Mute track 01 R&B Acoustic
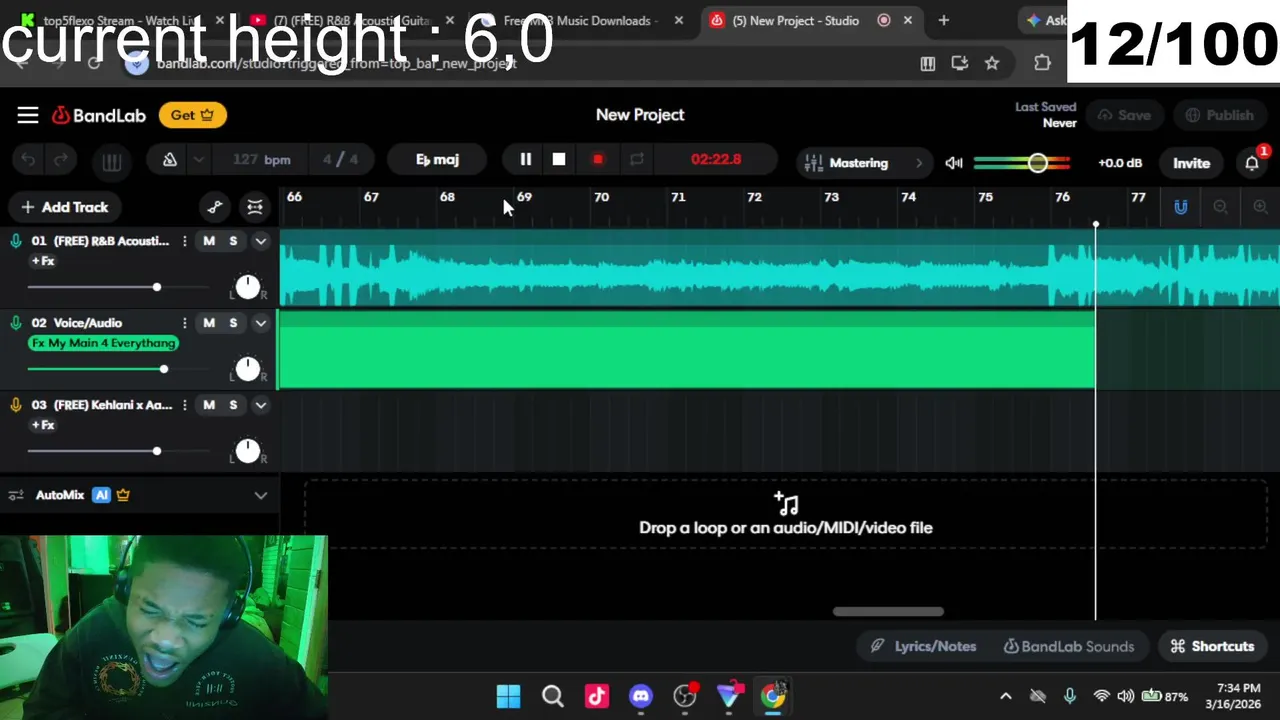 209,241
